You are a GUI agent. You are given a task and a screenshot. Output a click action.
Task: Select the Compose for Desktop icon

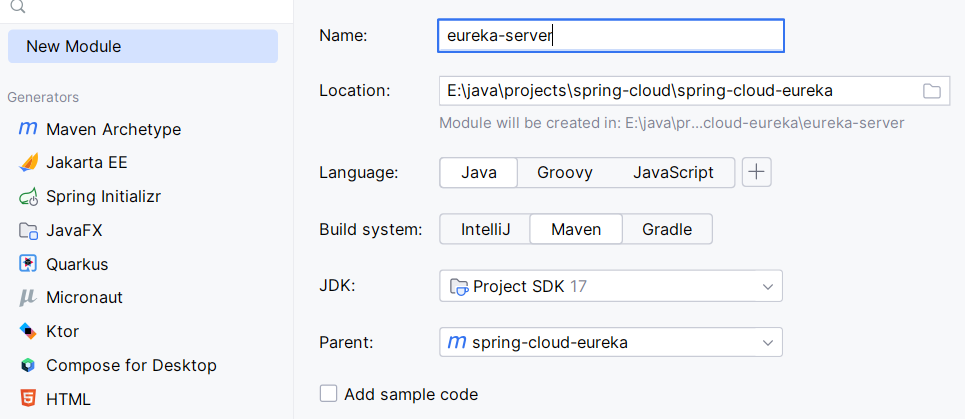28,365
